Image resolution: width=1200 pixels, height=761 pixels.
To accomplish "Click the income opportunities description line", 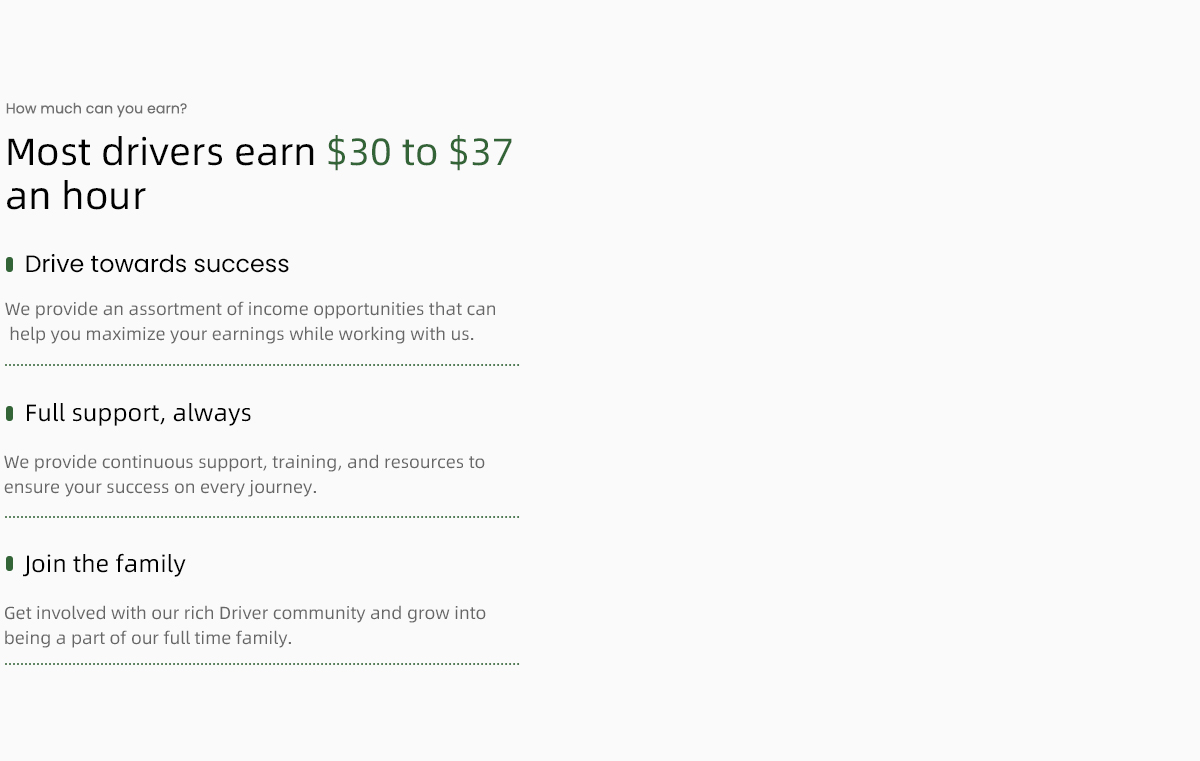I will [250, 309].
